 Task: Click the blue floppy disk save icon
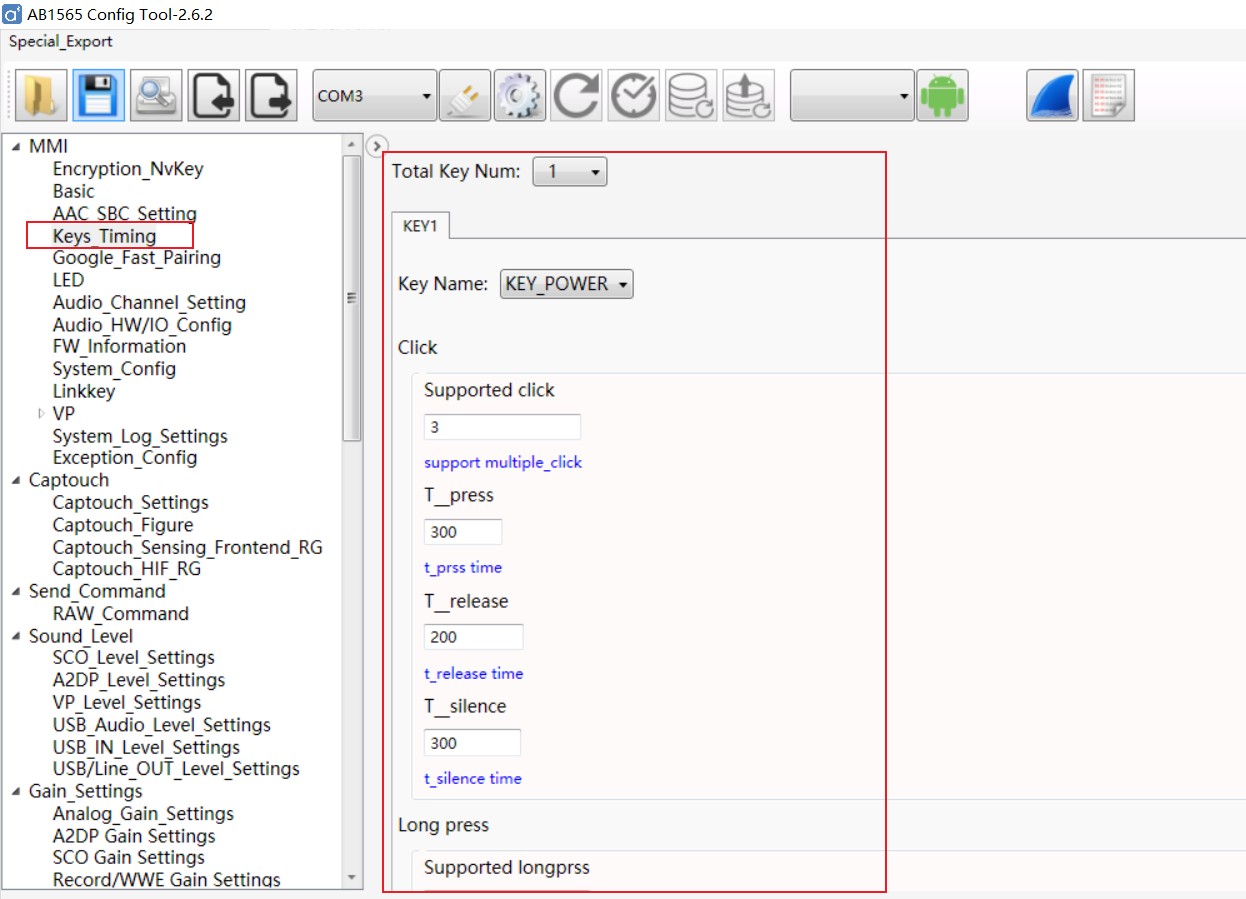tap(98, 96)
